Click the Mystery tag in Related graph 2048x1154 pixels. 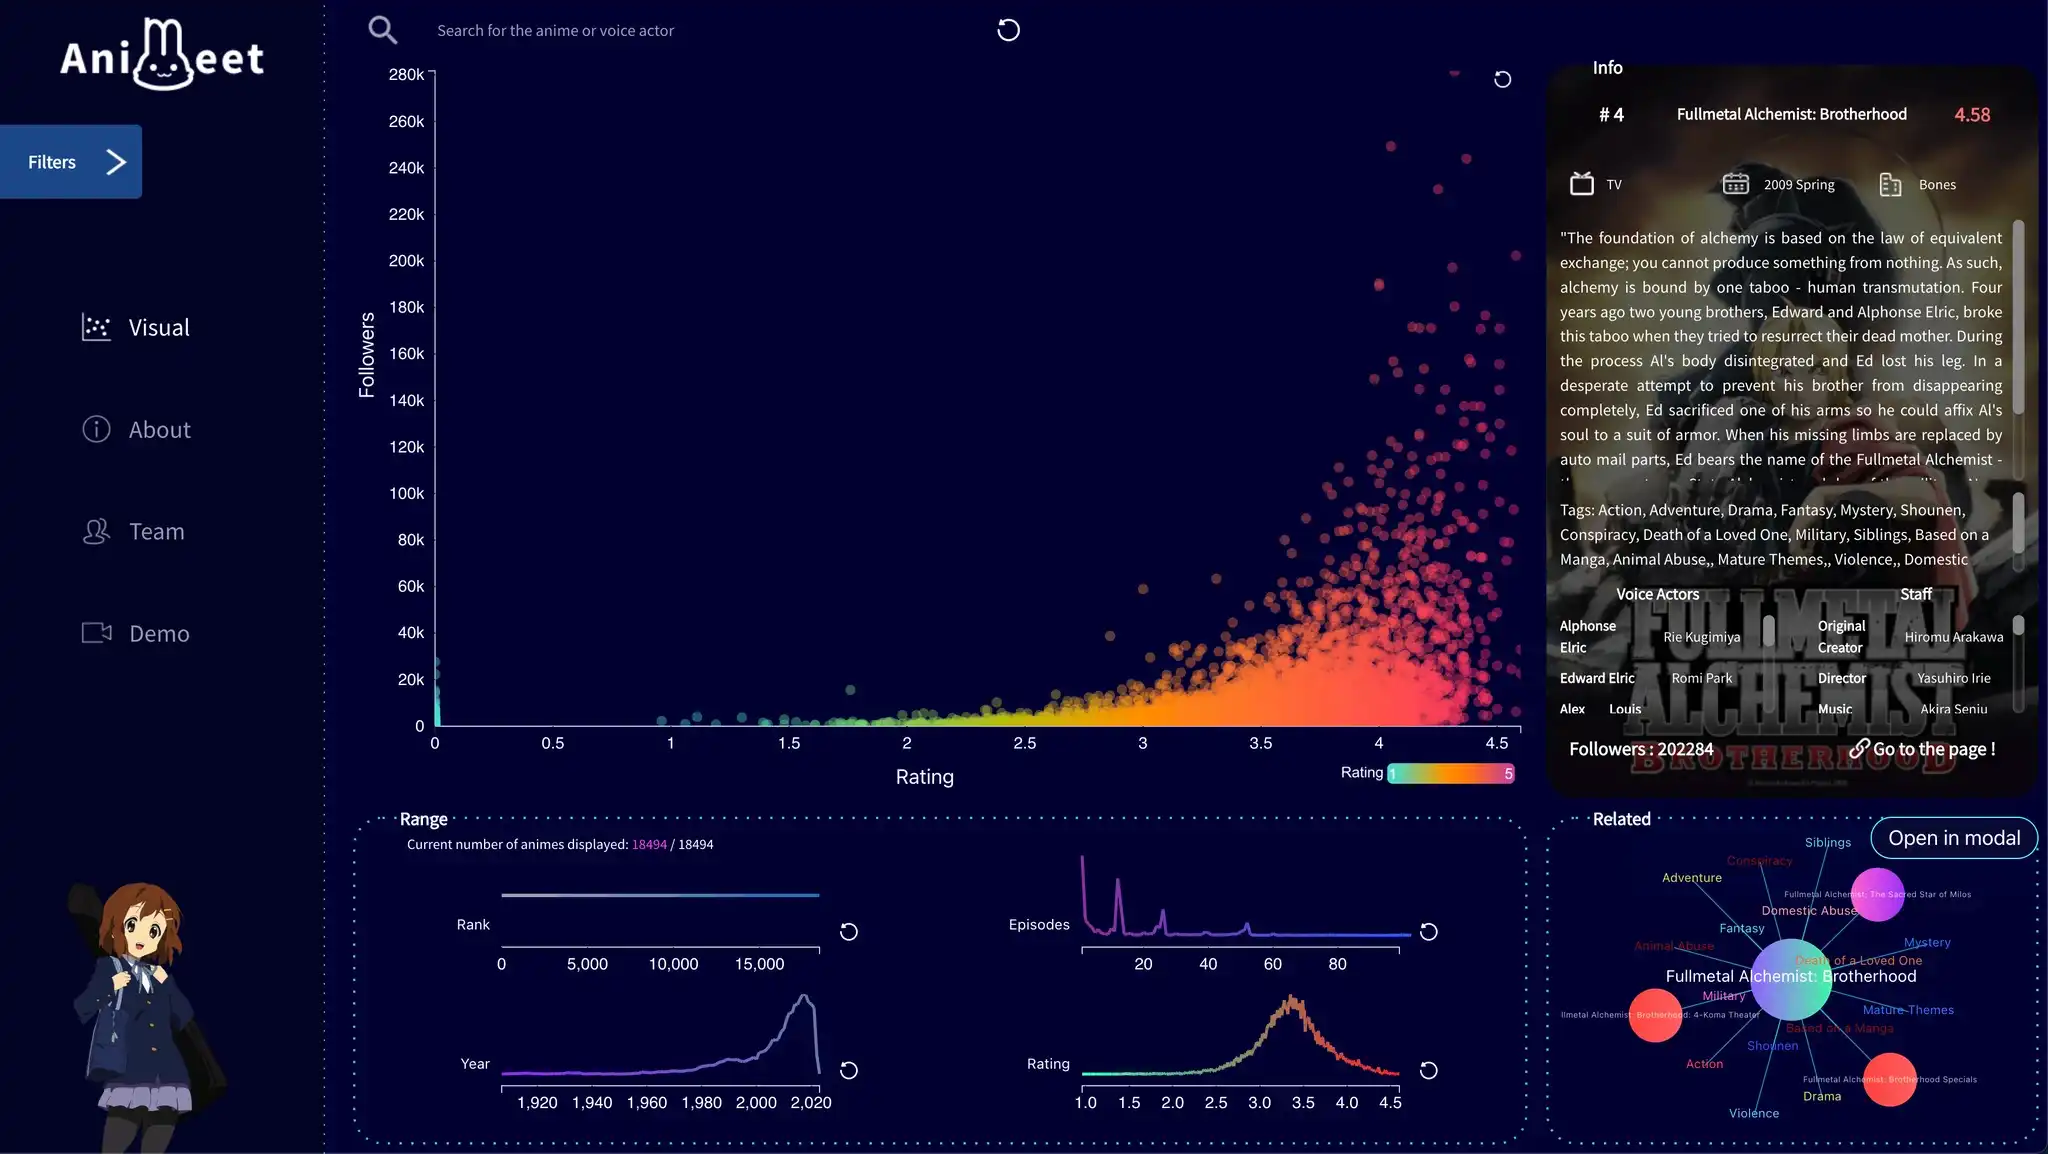tap(1927, 943)
